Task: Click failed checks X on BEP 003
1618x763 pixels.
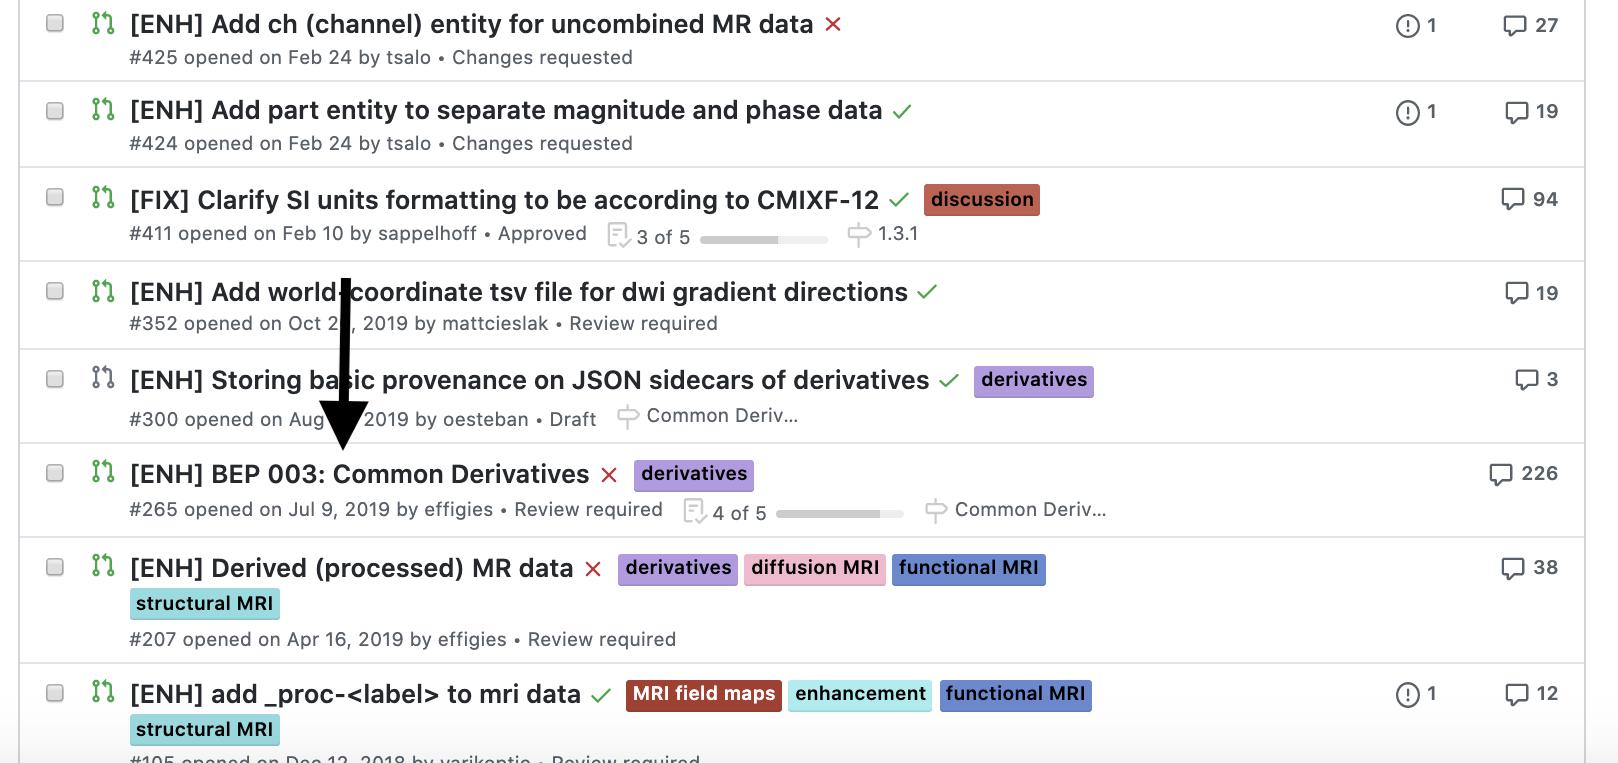Action: click(609, 475)
